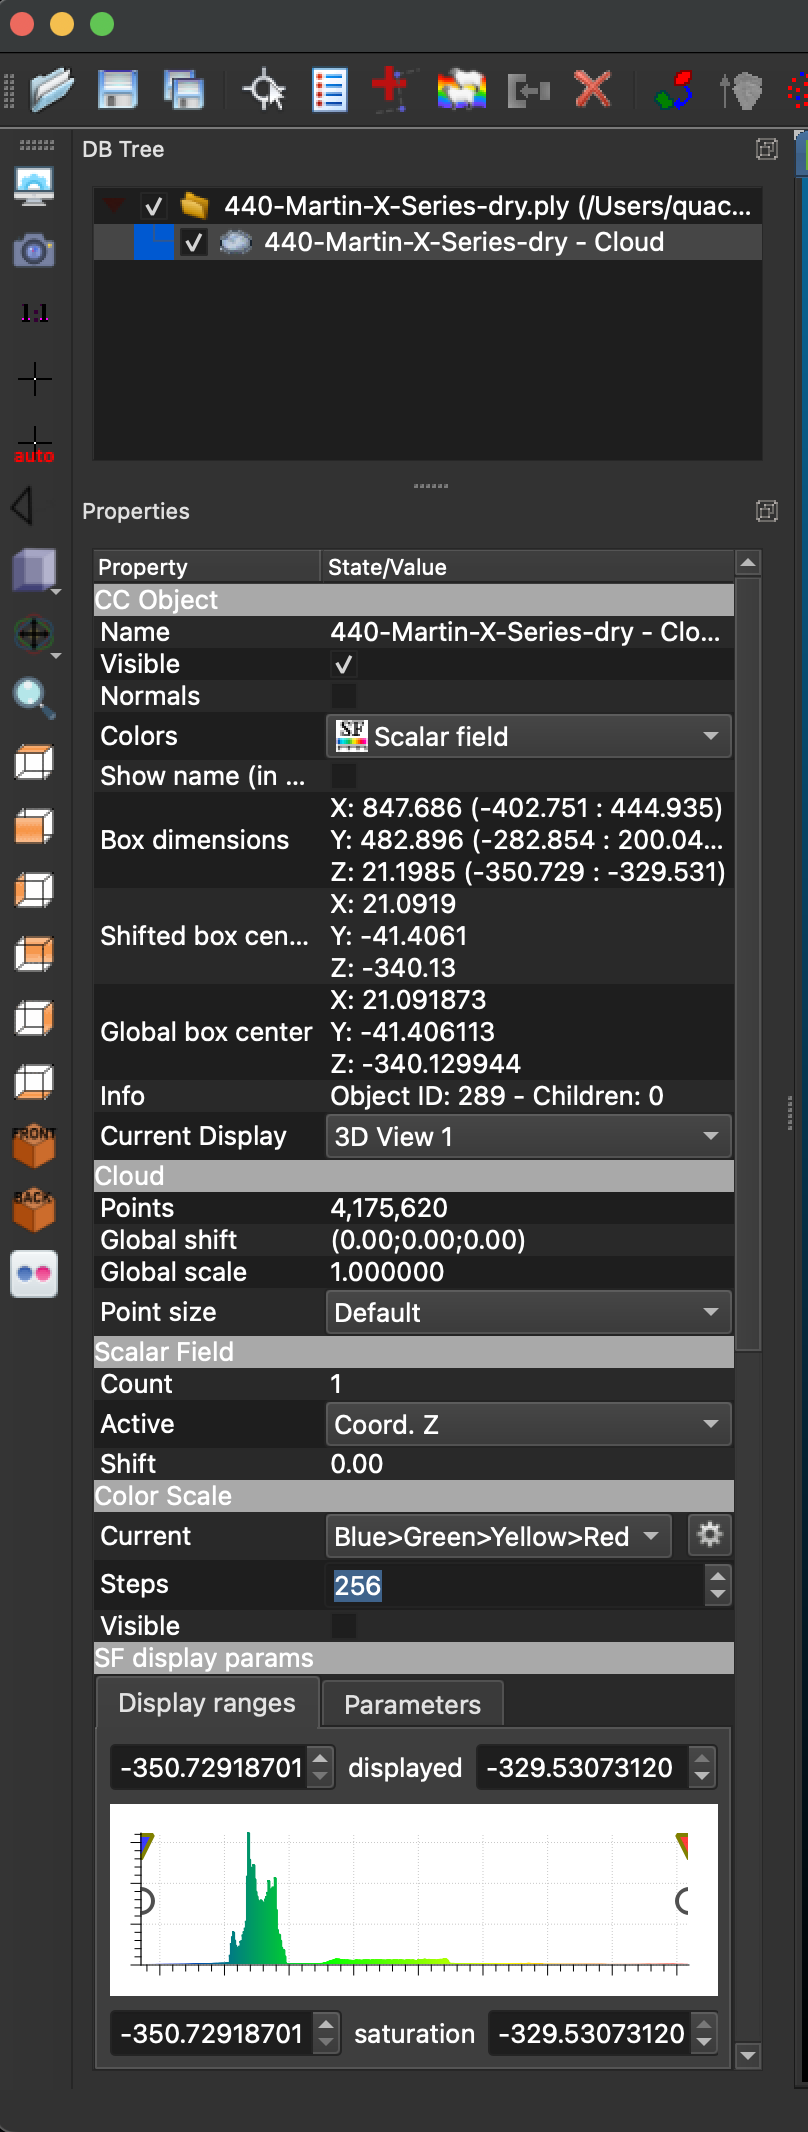Screen dimensions: 808x2132
Task: Set zoom to 1:1 scale
Action: pyautogui.click(x=34, y=314)
